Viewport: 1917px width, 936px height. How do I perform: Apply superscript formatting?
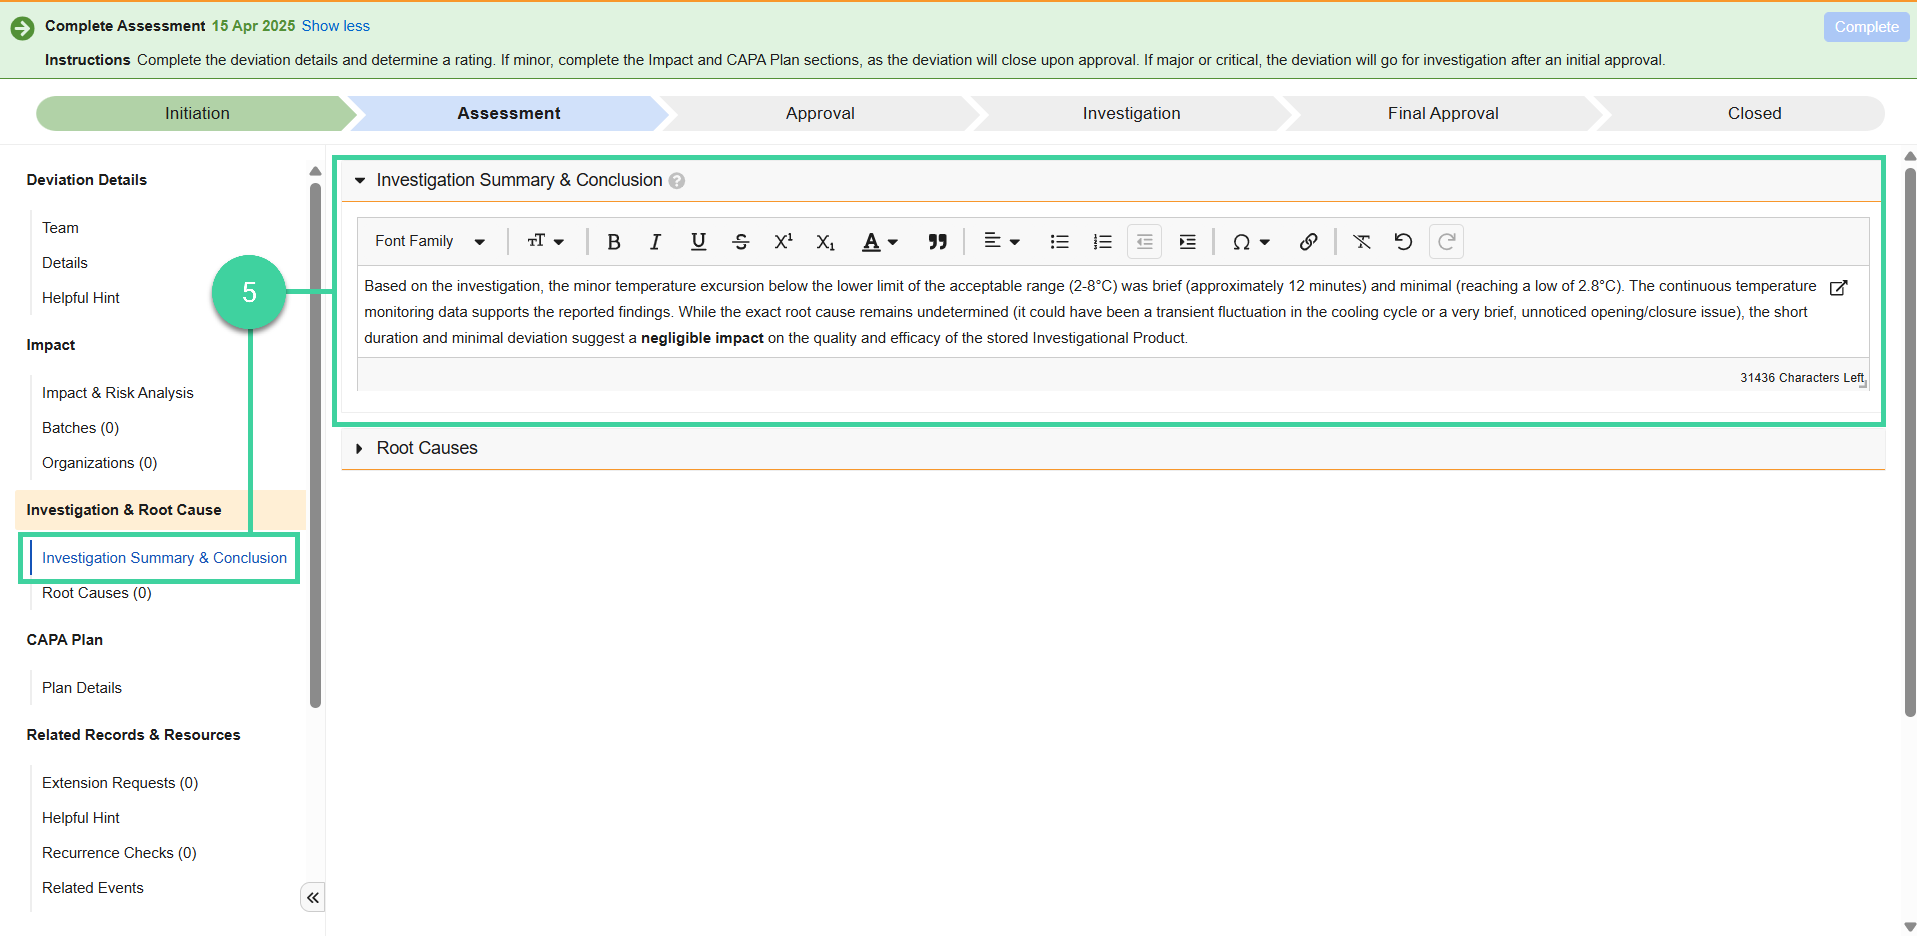click(783, 242)
